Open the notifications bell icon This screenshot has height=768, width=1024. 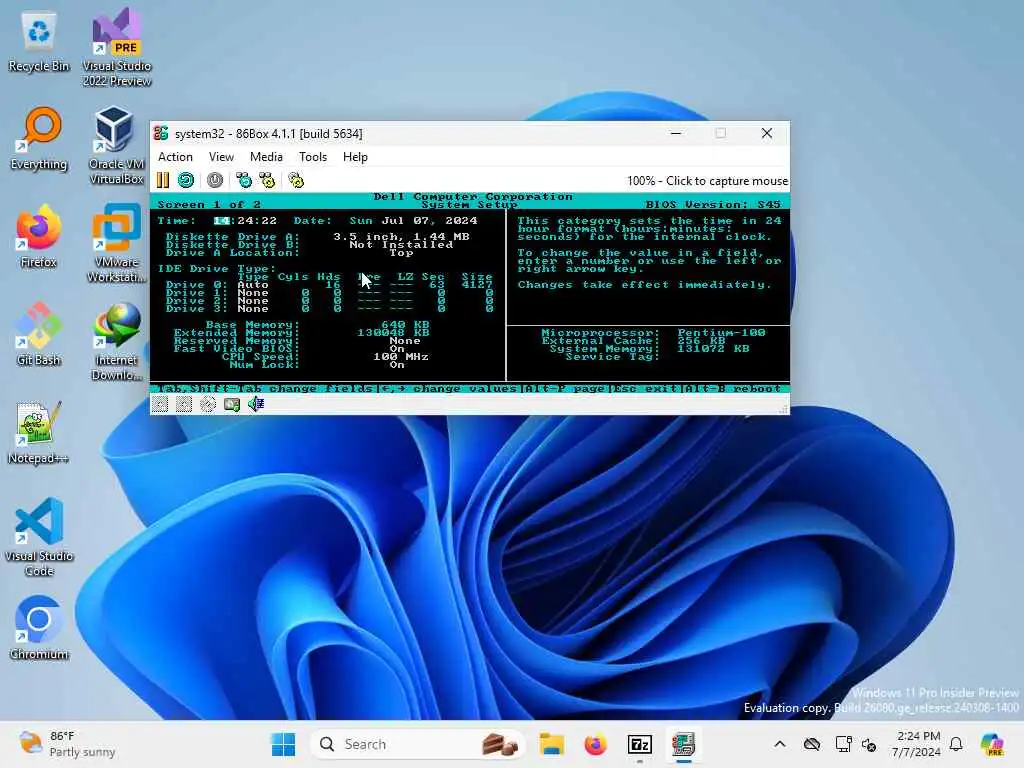(x=956, y=744)
